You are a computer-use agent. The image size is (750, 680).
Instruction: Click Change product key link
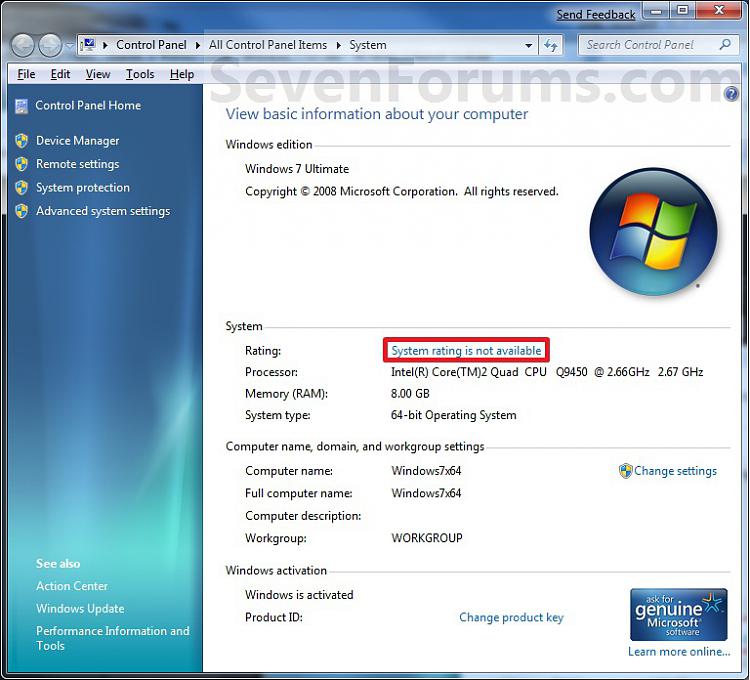pyautogui.click(x=511, y=617)
